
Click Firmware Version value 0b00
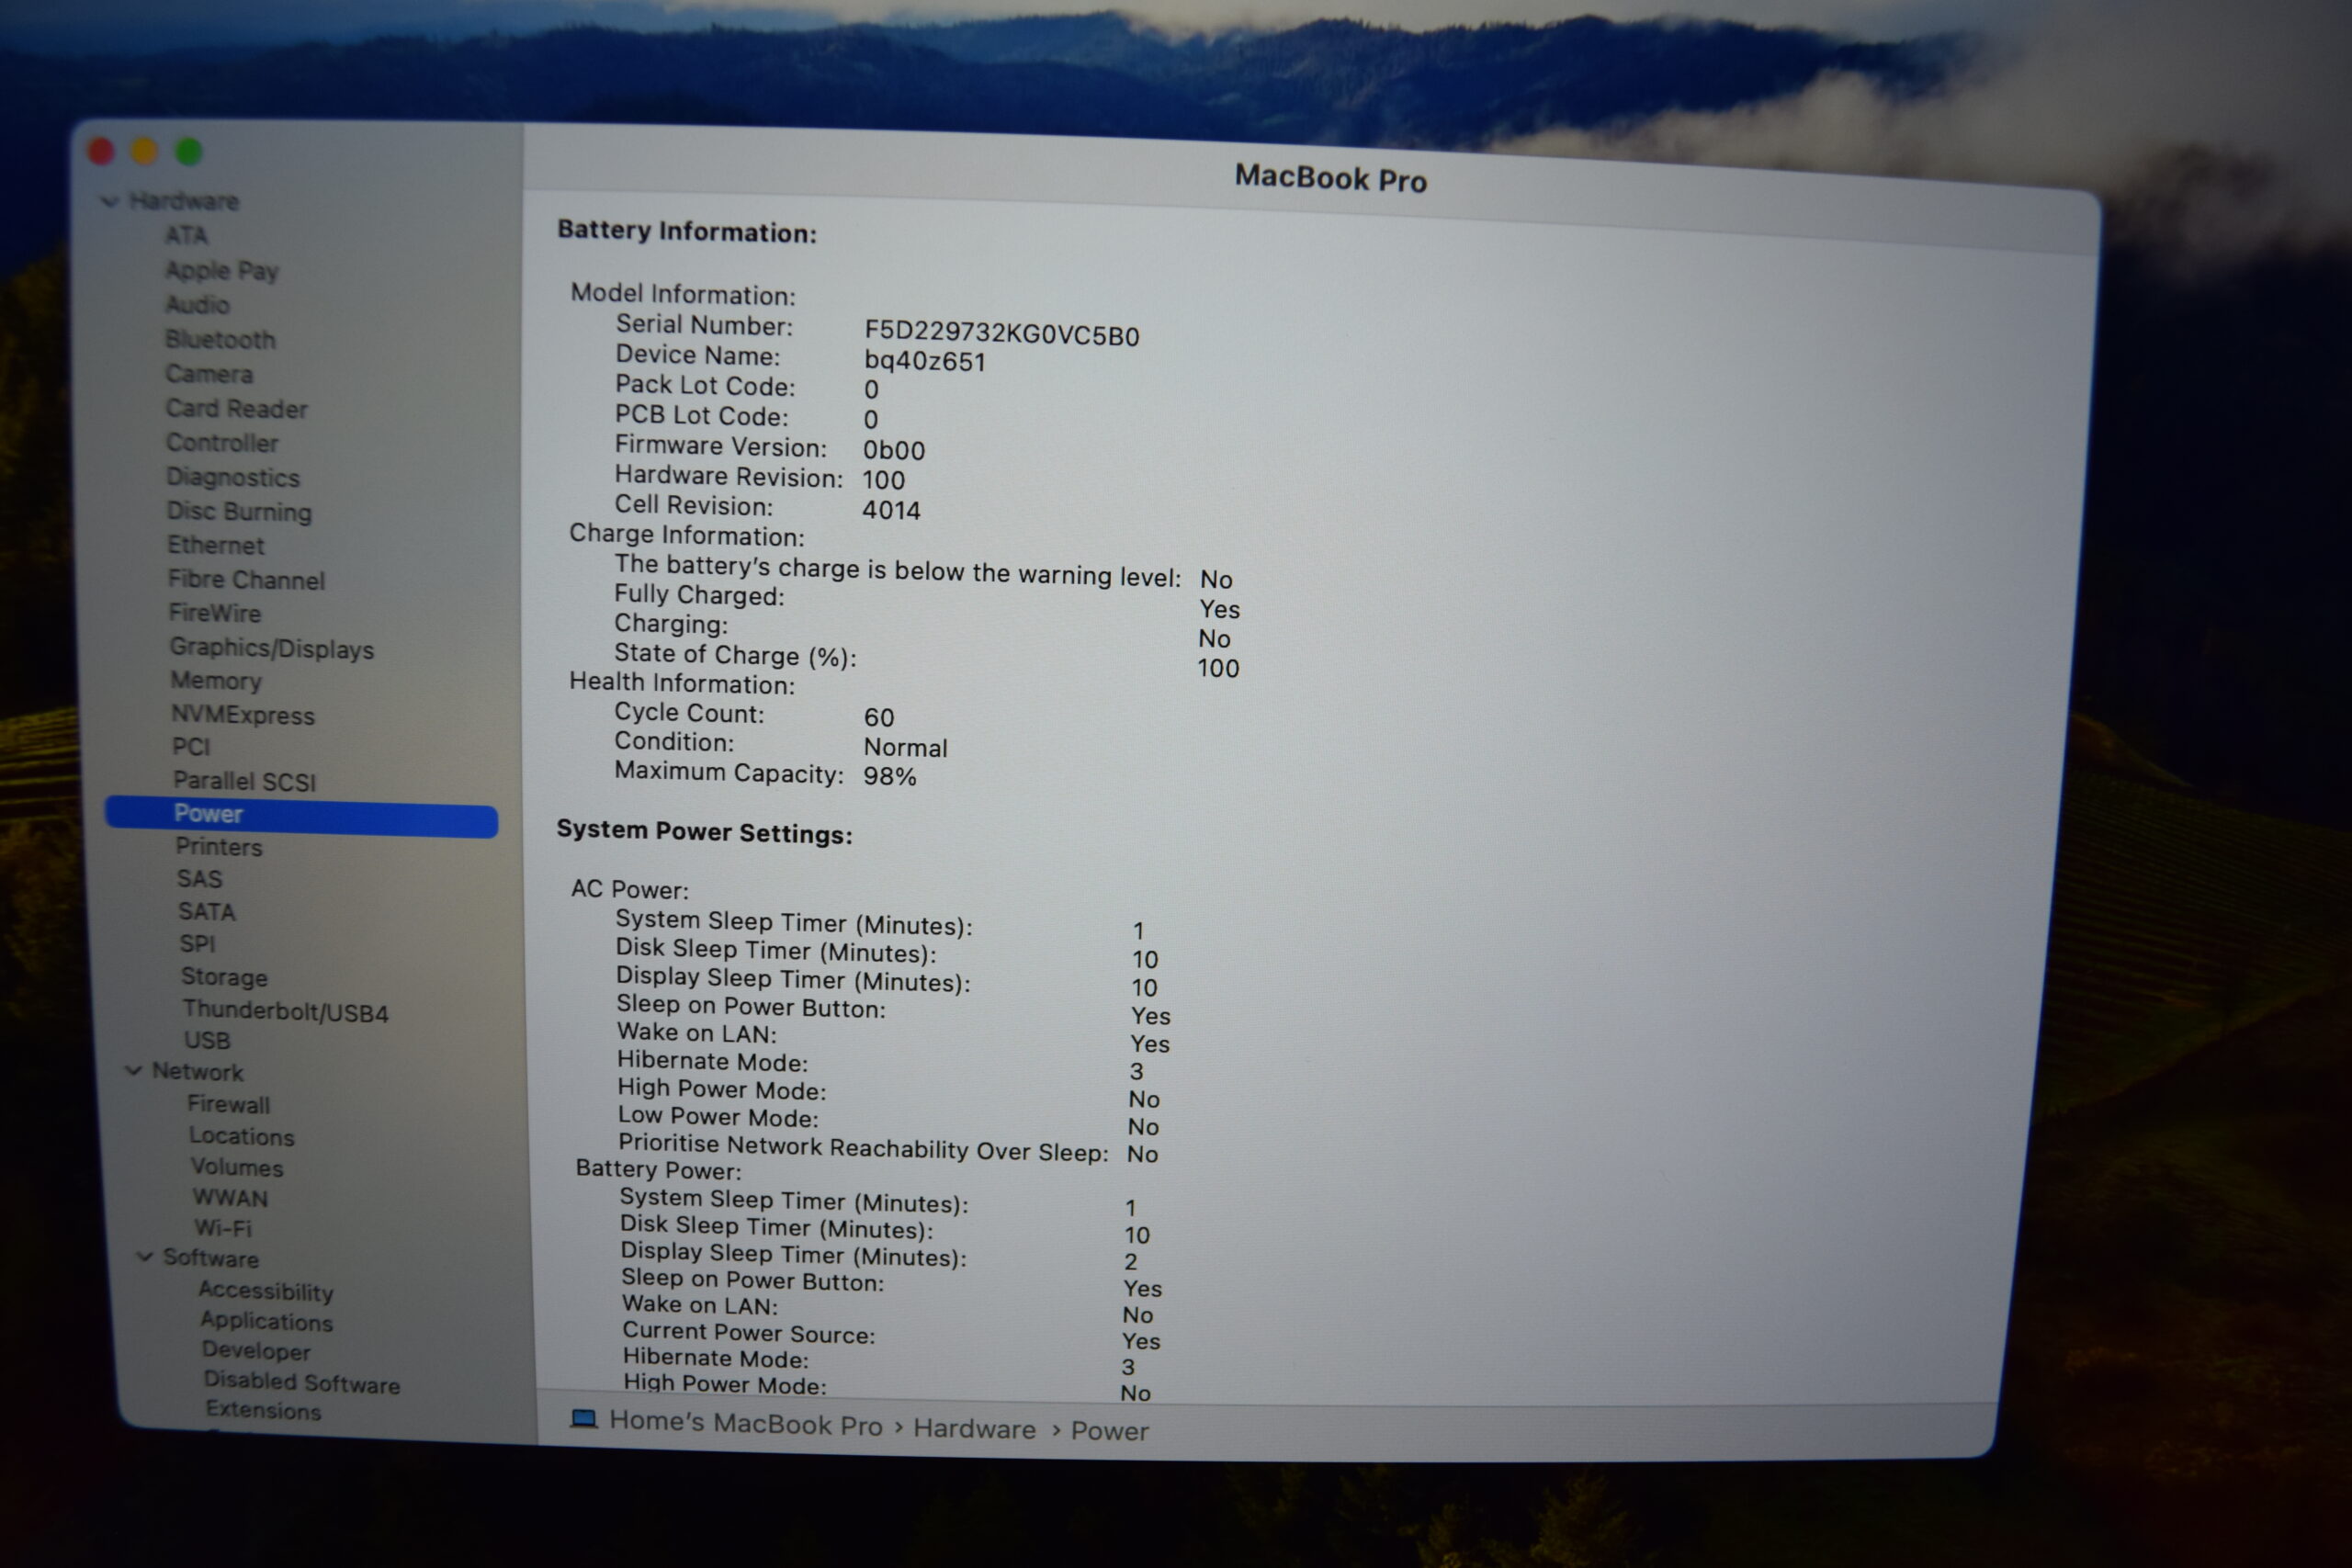(x=894, y=450)
